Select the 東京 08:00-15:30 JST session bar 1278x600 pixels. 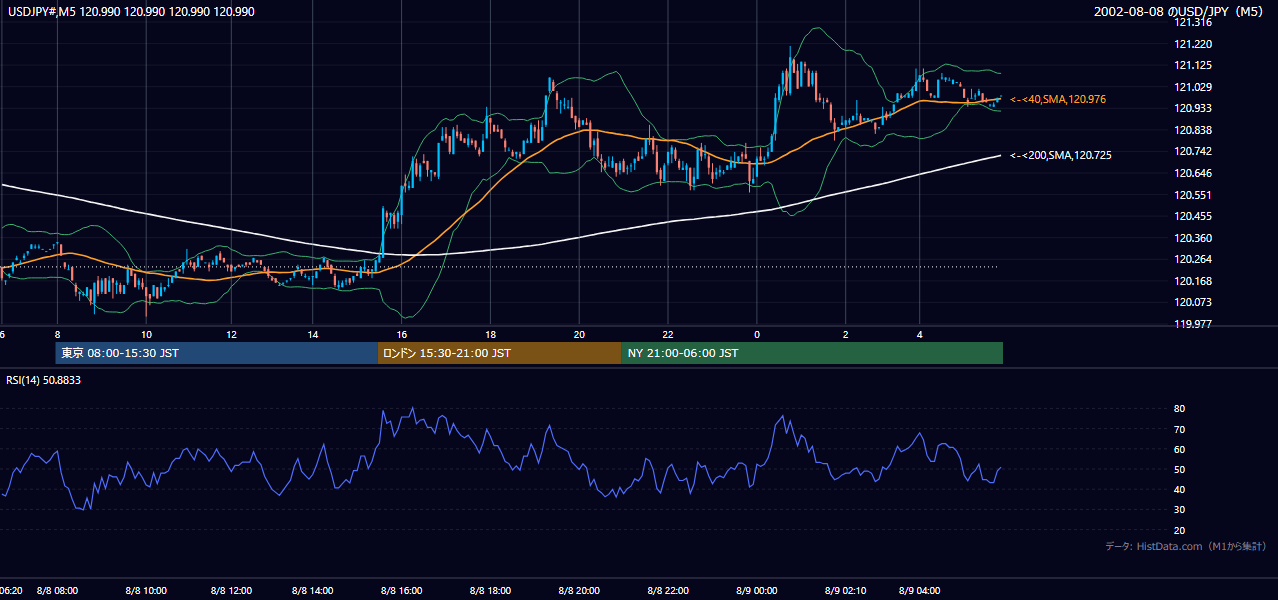tap(216, 353)
